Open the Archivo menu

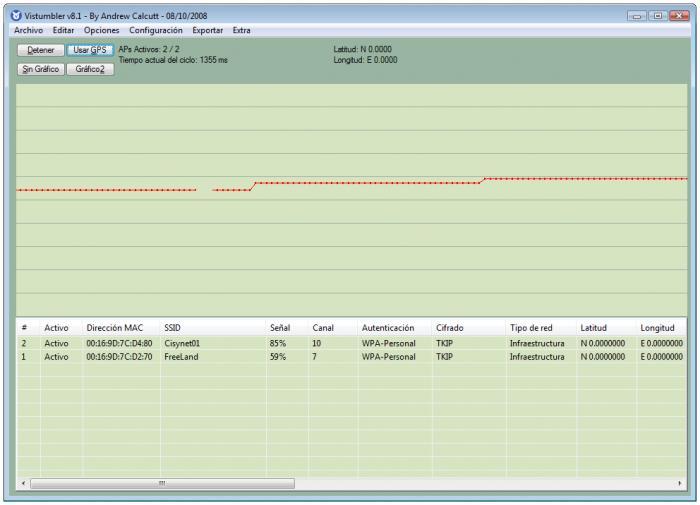29,30
